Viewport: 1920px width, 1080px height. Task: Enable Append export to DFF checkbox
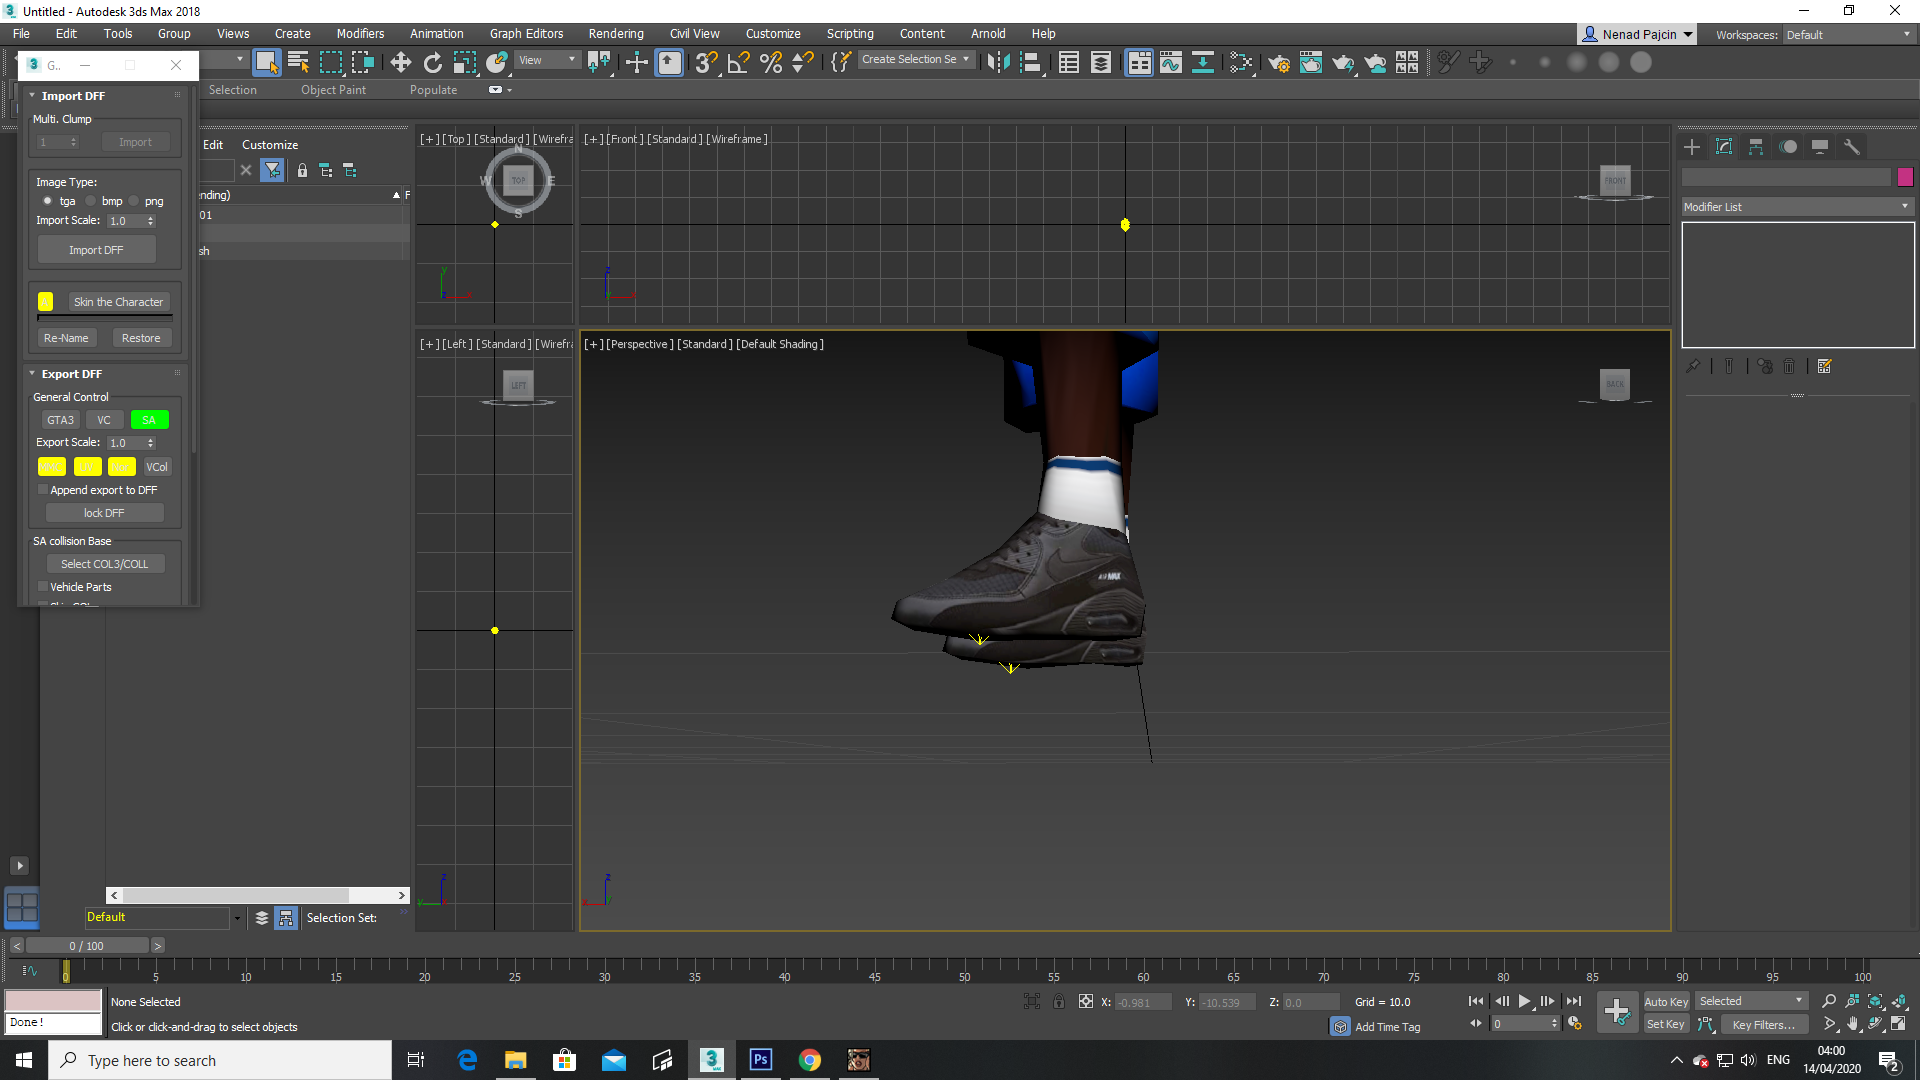tap(43, 490)
